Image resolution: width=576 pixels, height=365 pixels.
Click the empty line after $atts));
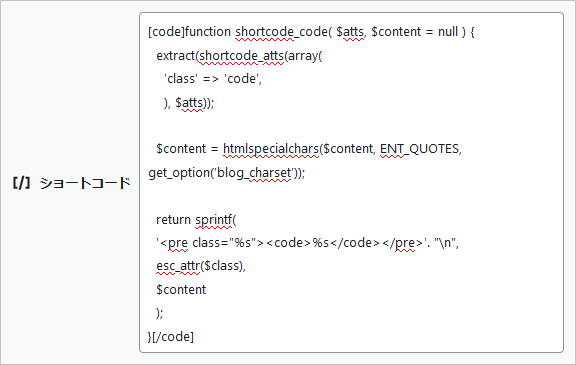351,126
